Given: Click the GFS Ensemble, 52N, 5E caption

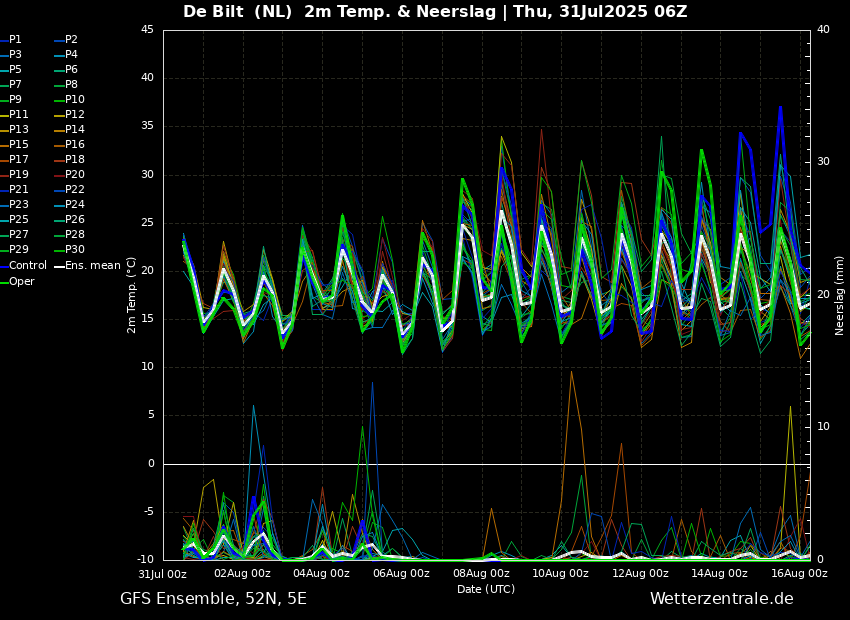Looking at the screenshot, I should [213, 599].
